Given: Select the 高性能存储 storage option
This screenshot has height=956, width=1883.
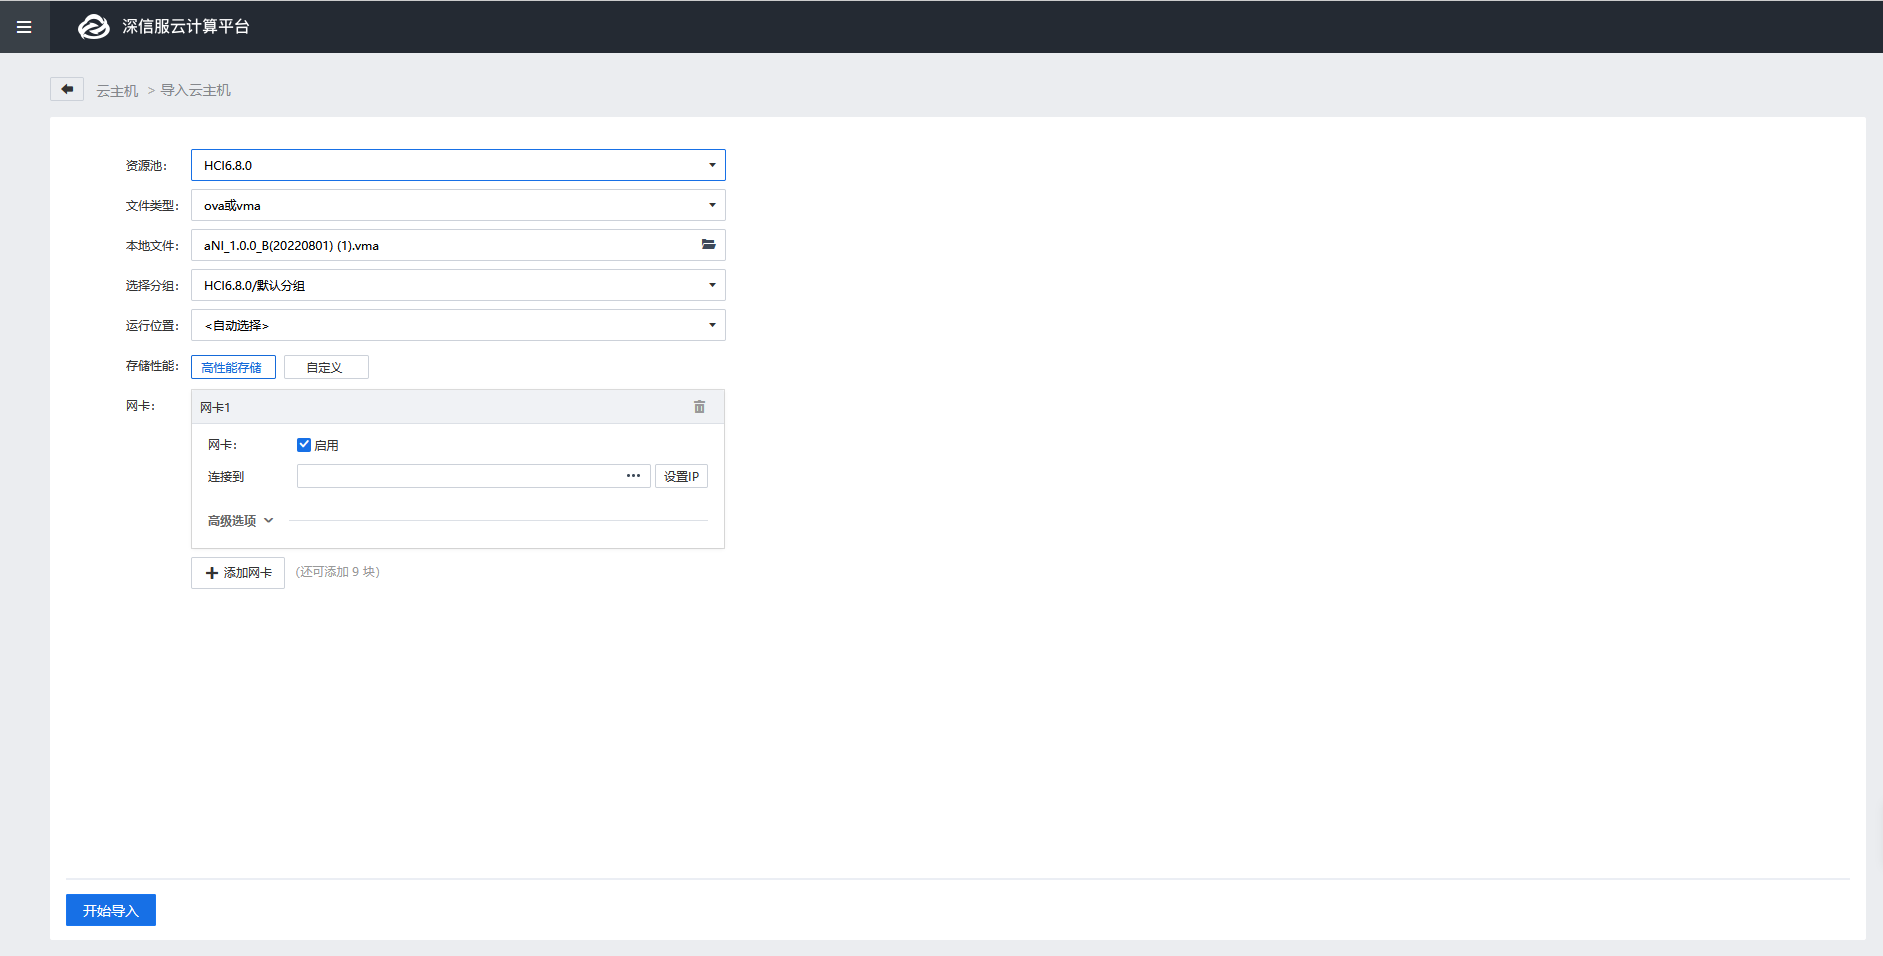Looking at the screenshot, I should tap(233, 367).
